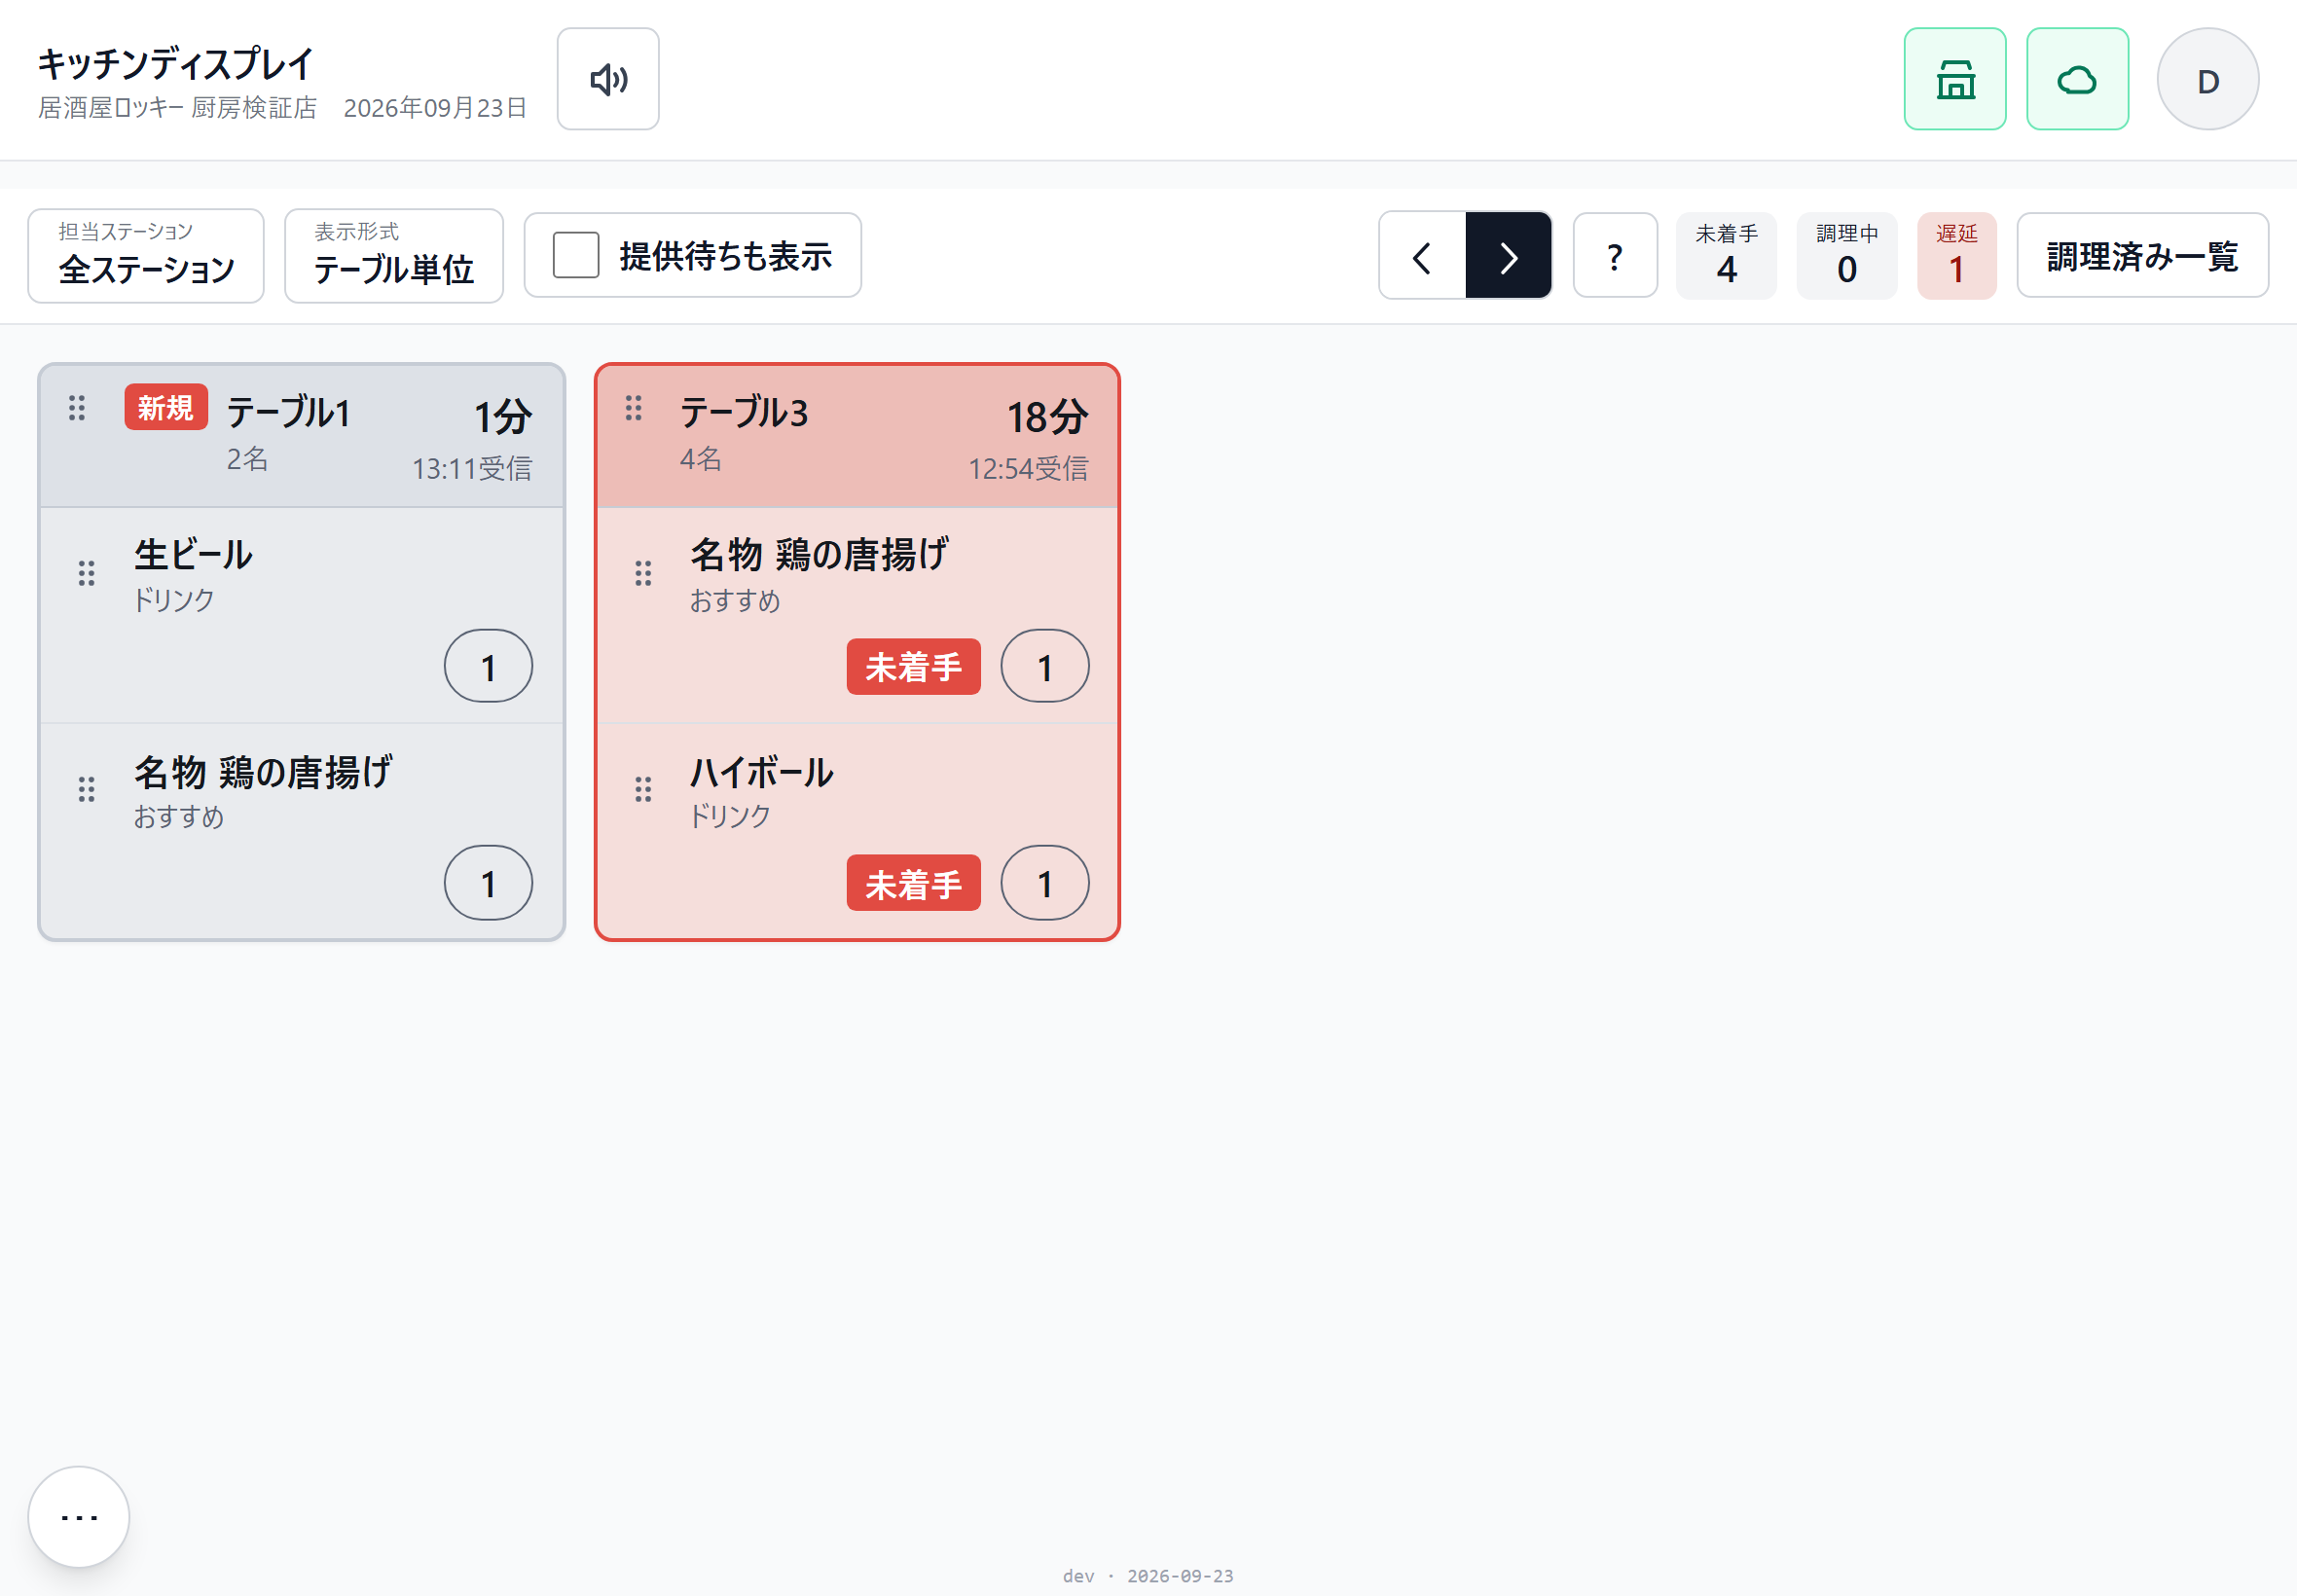Click quantity 1 button for ハイボール
2297x1596 pixels.
point(1045,883)
